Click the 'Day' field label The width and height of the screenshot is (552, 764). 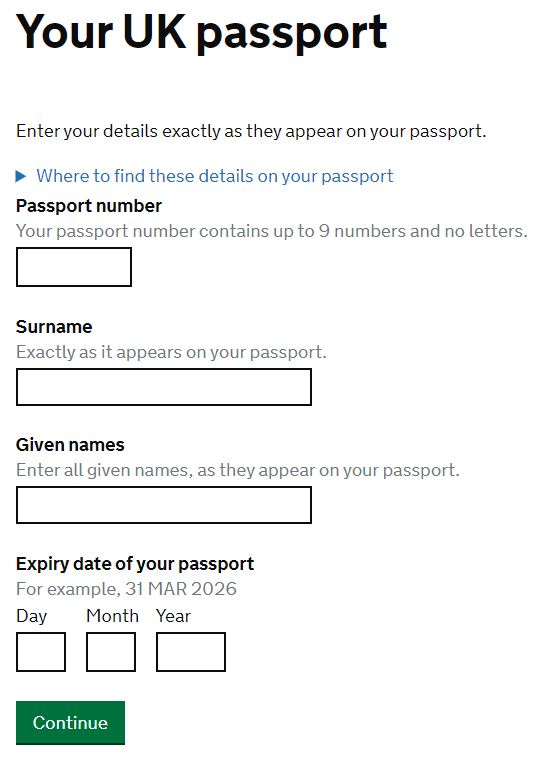[x=32, y=616]
